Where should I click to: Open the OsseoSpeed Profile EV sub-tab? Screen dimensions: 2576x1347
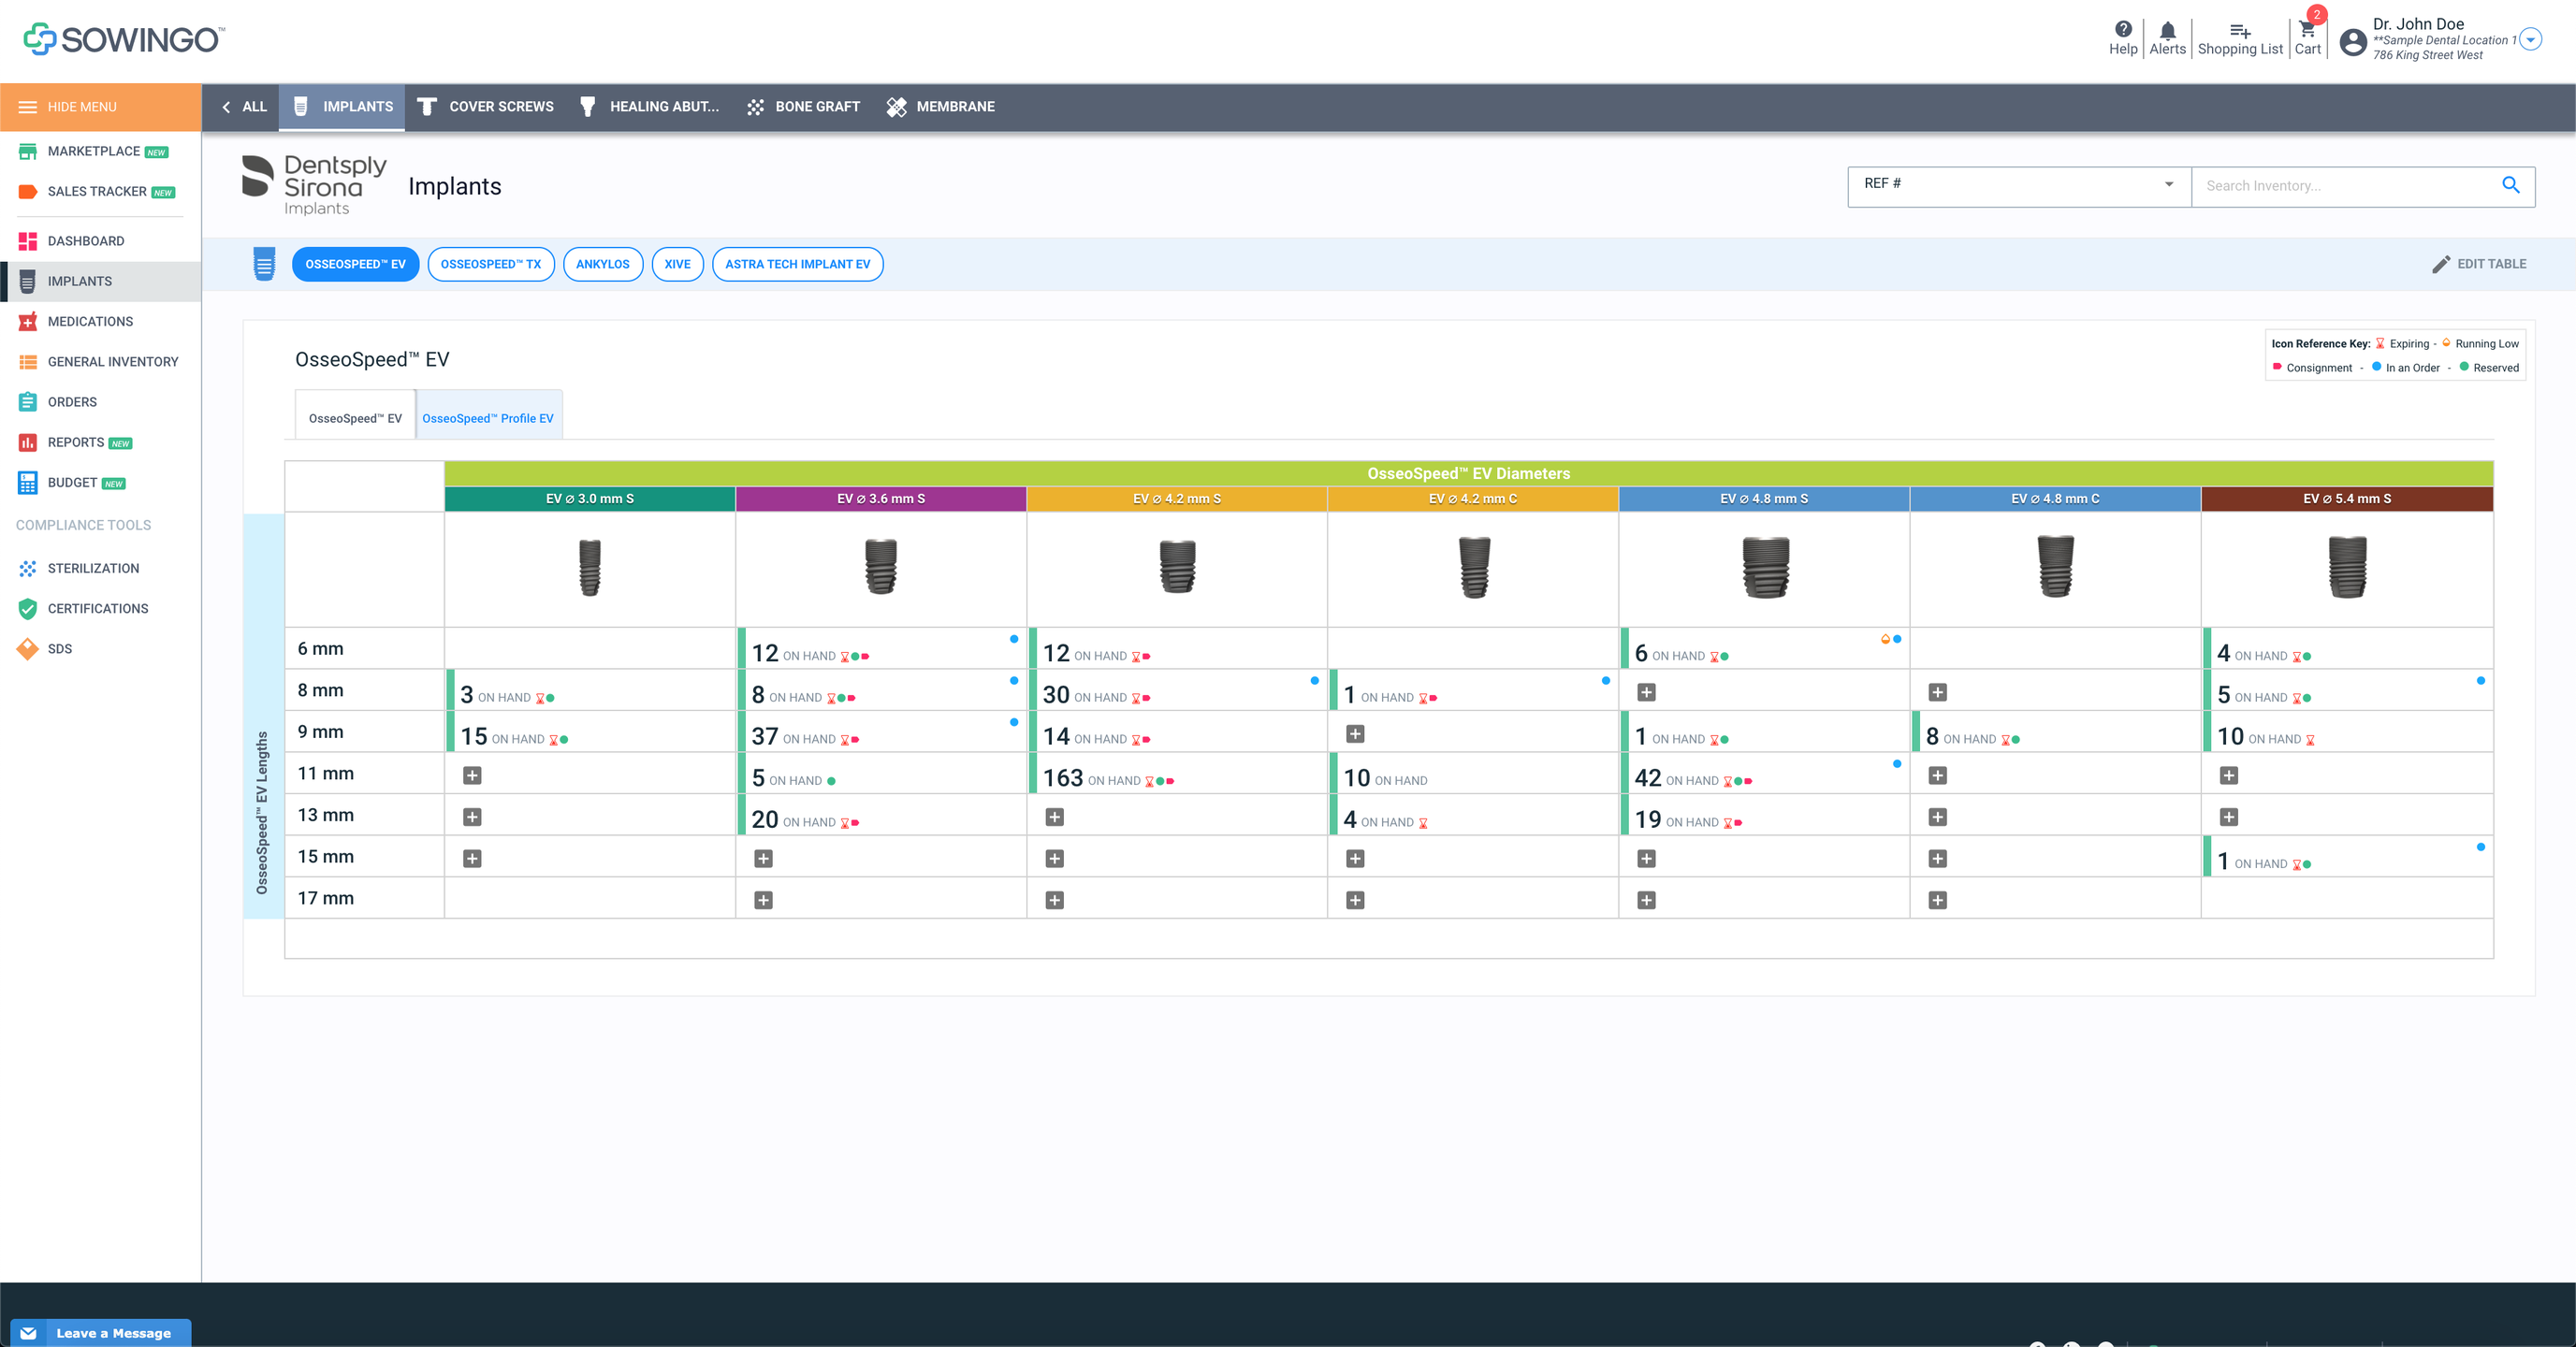488,417
